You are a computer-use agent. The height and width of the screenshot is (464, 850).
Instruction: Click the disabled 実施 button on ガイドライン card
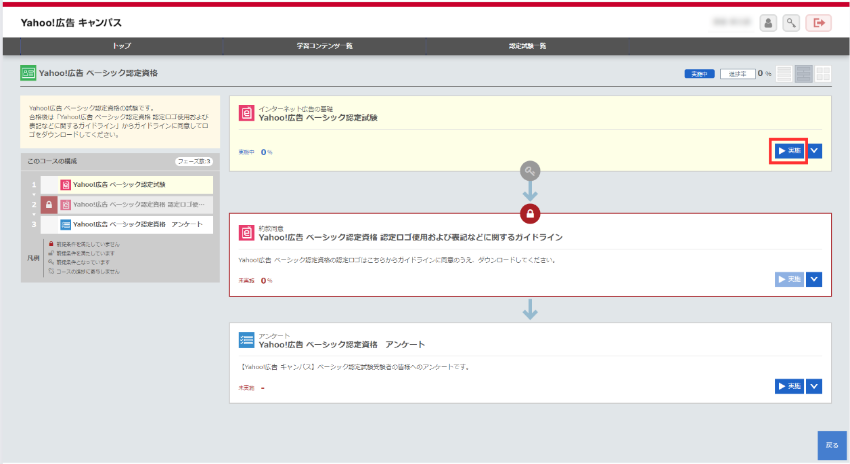789,279
